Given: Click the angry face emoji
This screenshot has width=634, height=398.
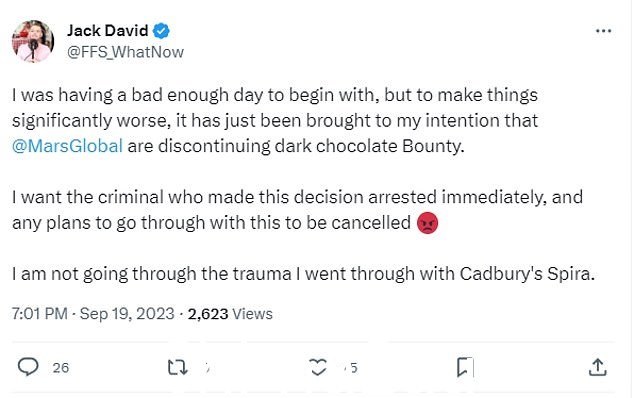Looking at the screenshot, I should 427,223.
